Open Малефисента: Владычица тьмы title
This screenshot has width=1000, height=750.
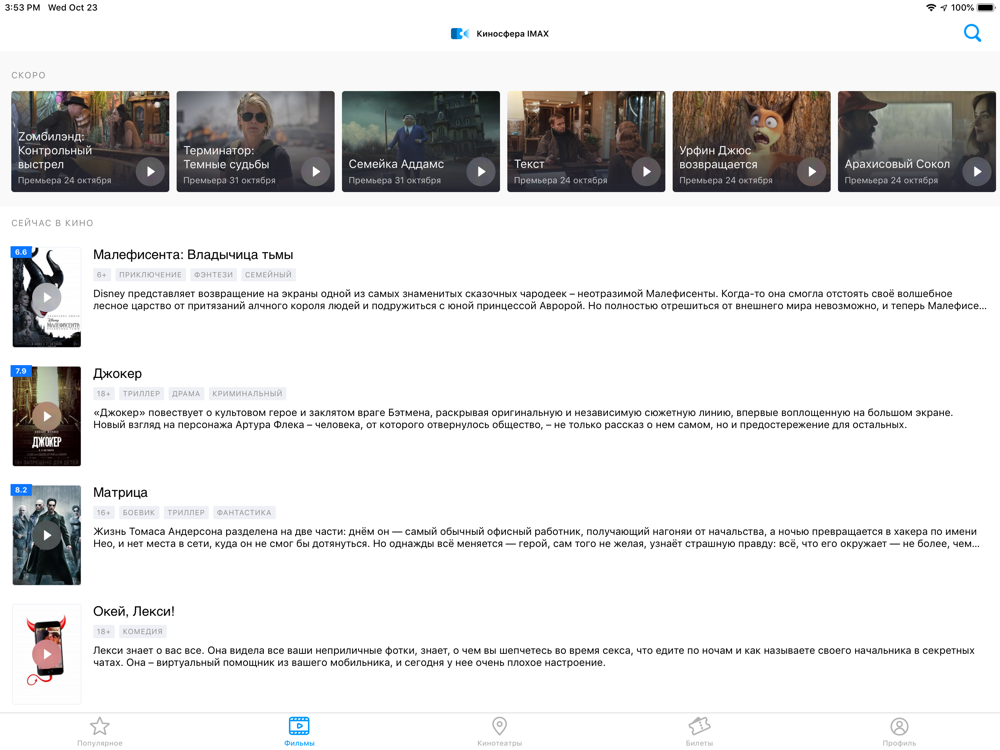(x=193, y=254)
